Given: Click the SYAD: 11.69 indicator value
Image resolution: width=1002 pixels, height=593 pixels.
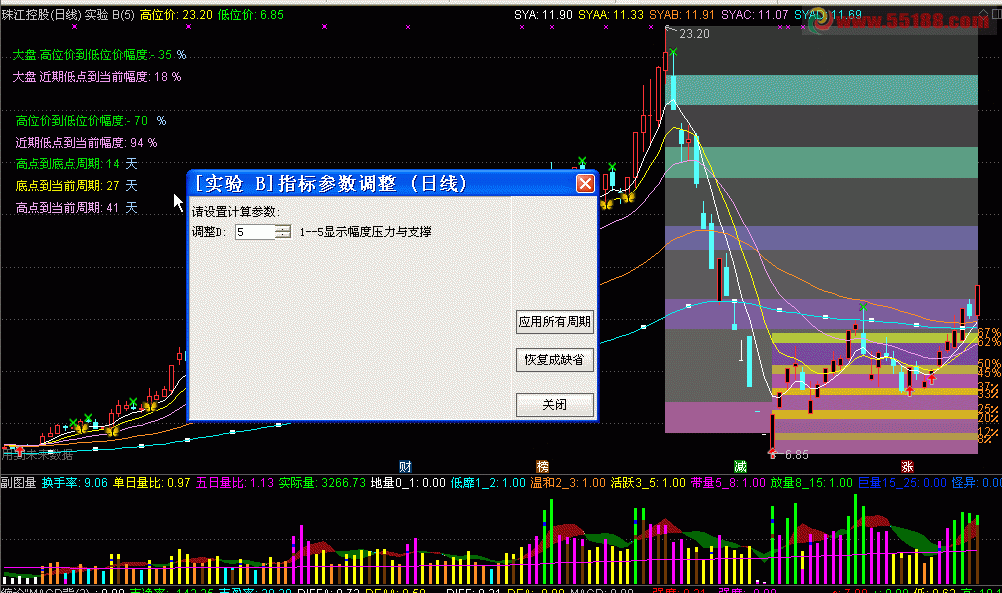Looking at the screenshot, I should click(828, 15).
